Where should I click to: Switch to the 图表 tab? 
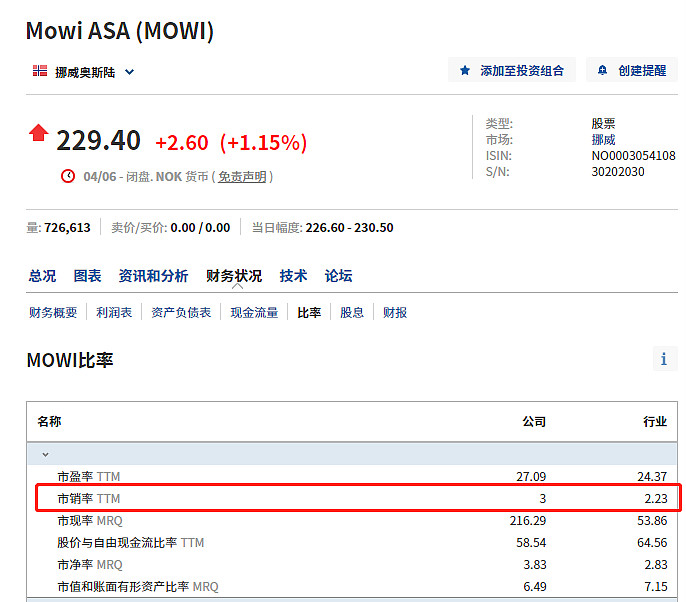(x=88, y=276)
